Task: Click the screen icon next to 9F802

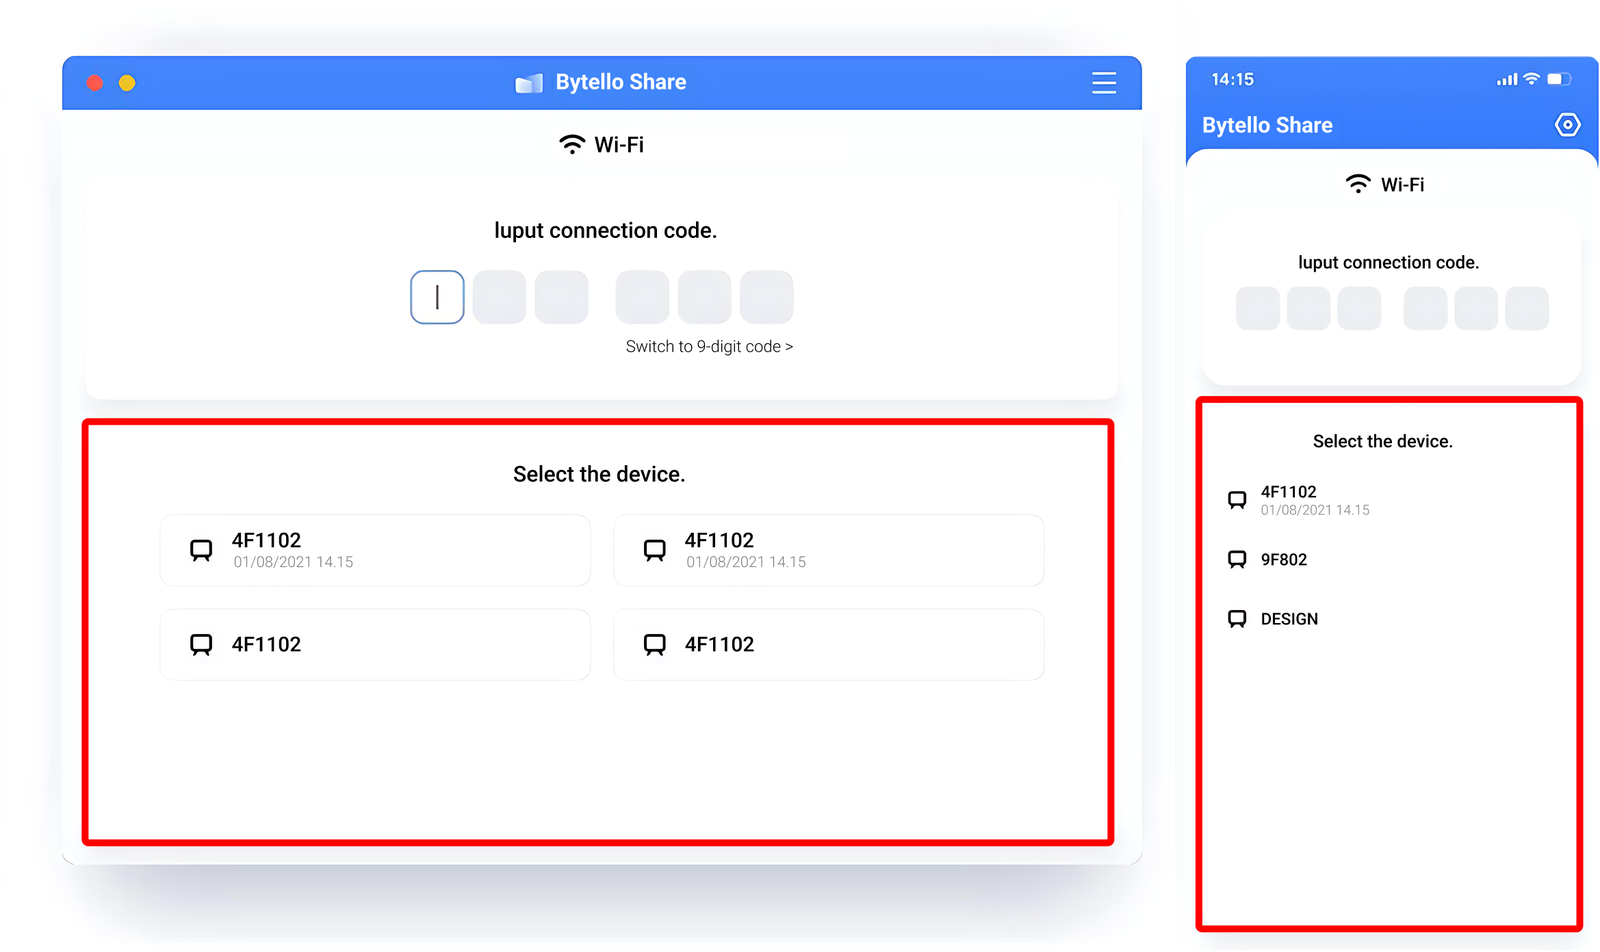Action: (1237, 560)
